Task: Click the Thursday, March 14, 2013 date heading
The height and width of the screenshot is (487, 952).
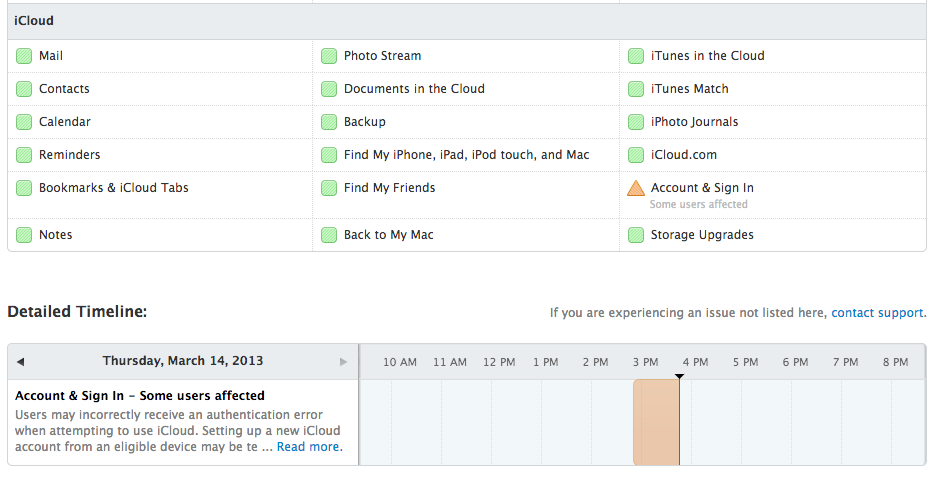Action: click(x=183, y=361)
